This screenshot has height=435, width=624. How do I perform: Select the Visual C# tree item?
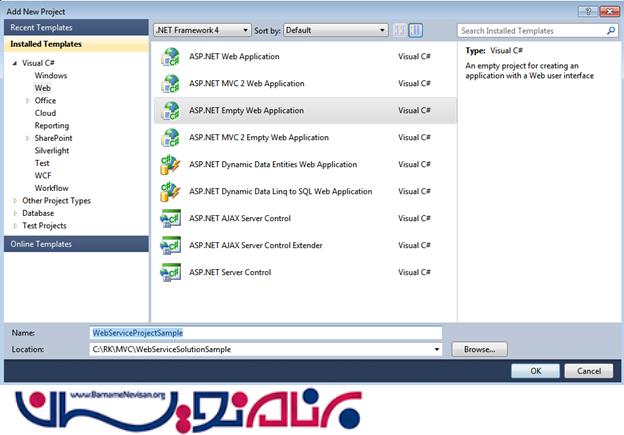(38, 63)
